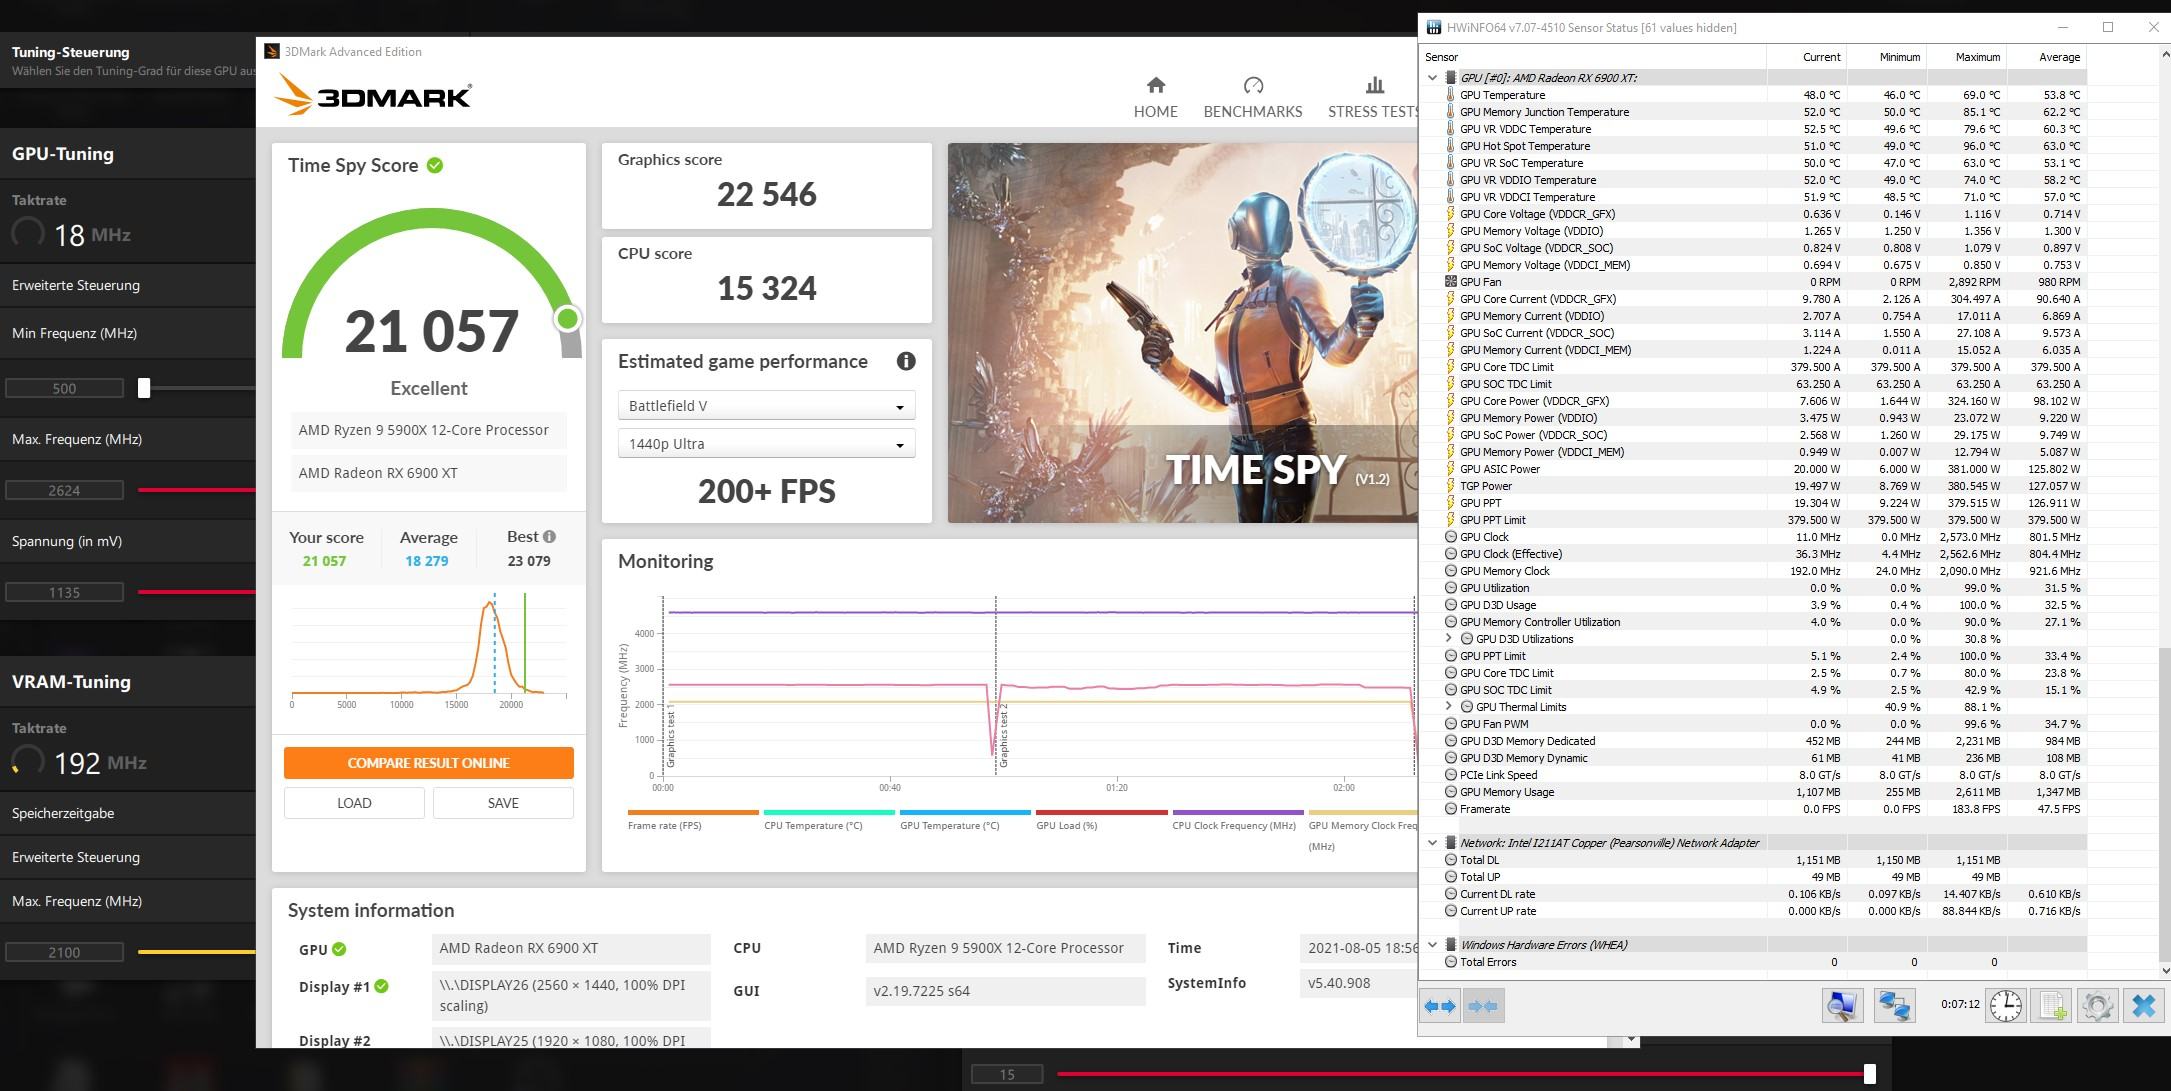Click the Spannung 1135 value field

(x=64, y=592)
